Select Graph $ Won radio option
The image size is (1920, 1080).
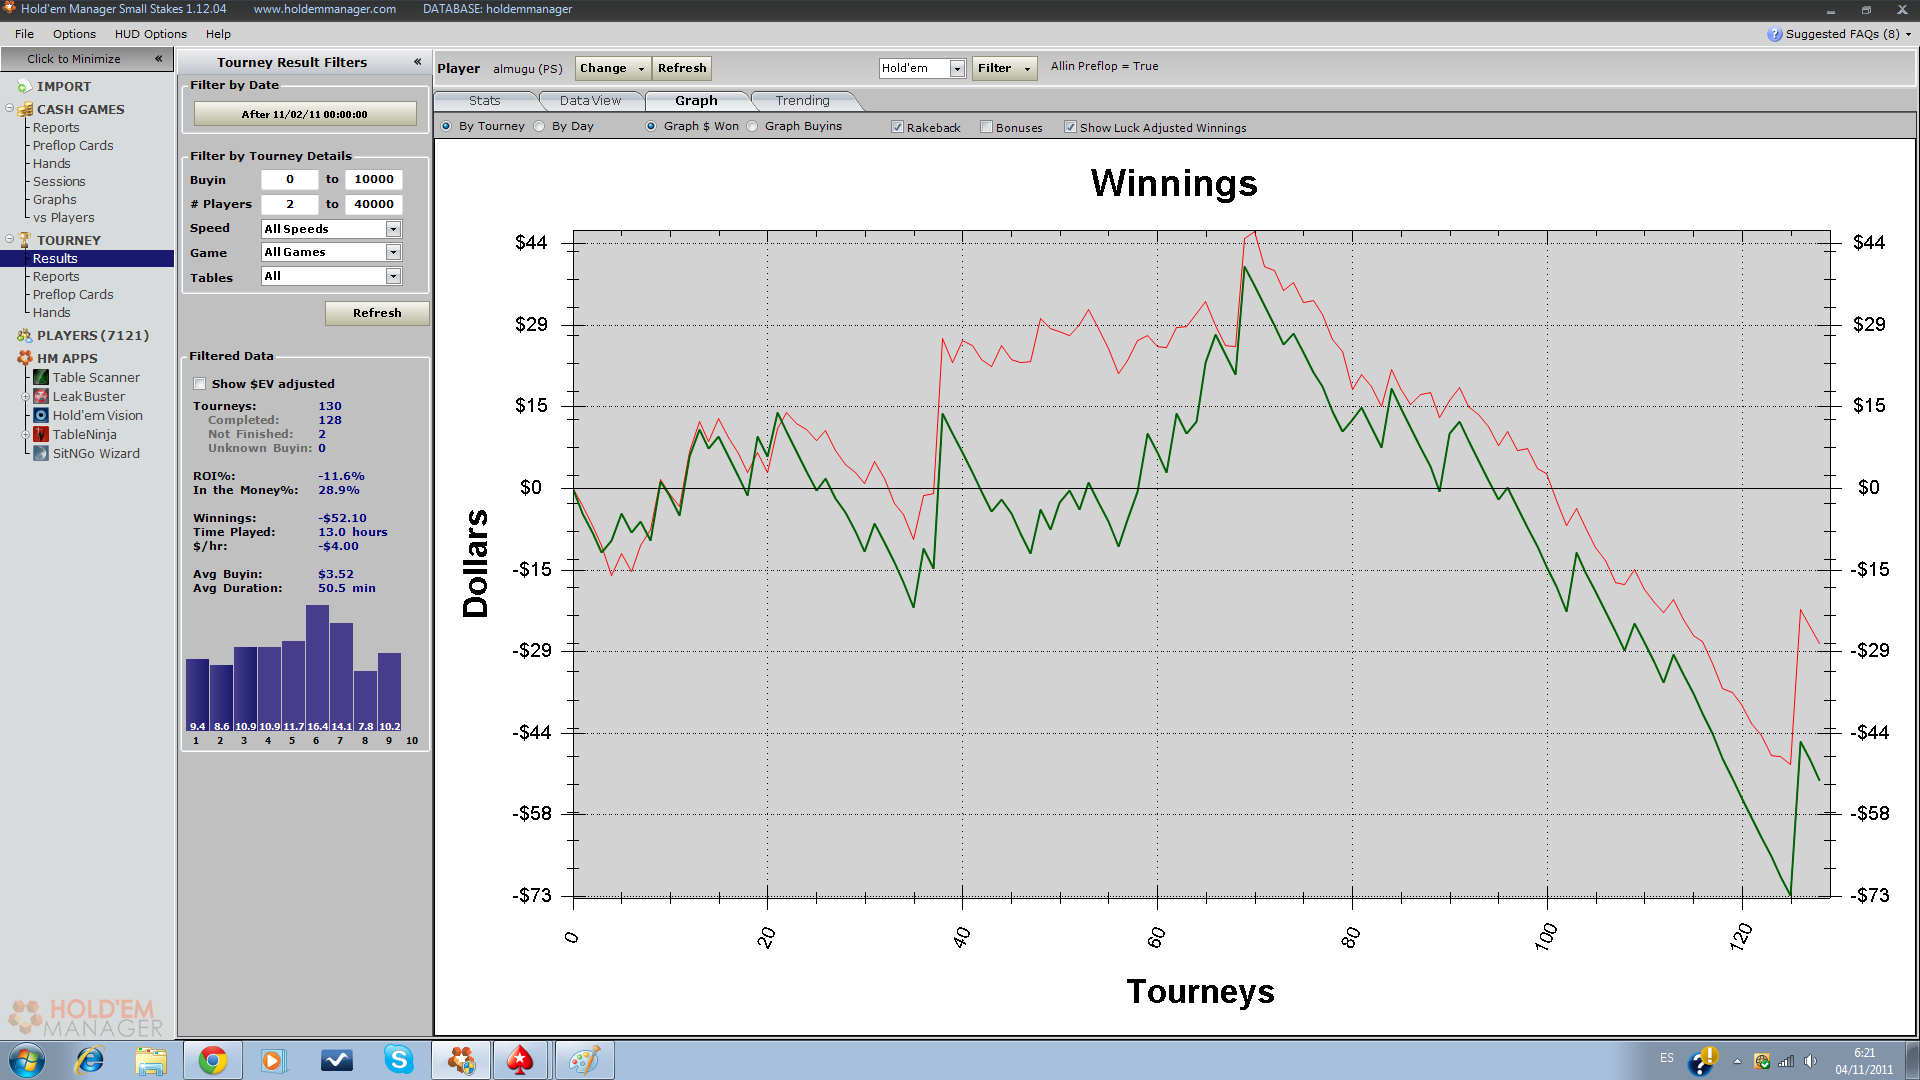click(x=651, y=126)
